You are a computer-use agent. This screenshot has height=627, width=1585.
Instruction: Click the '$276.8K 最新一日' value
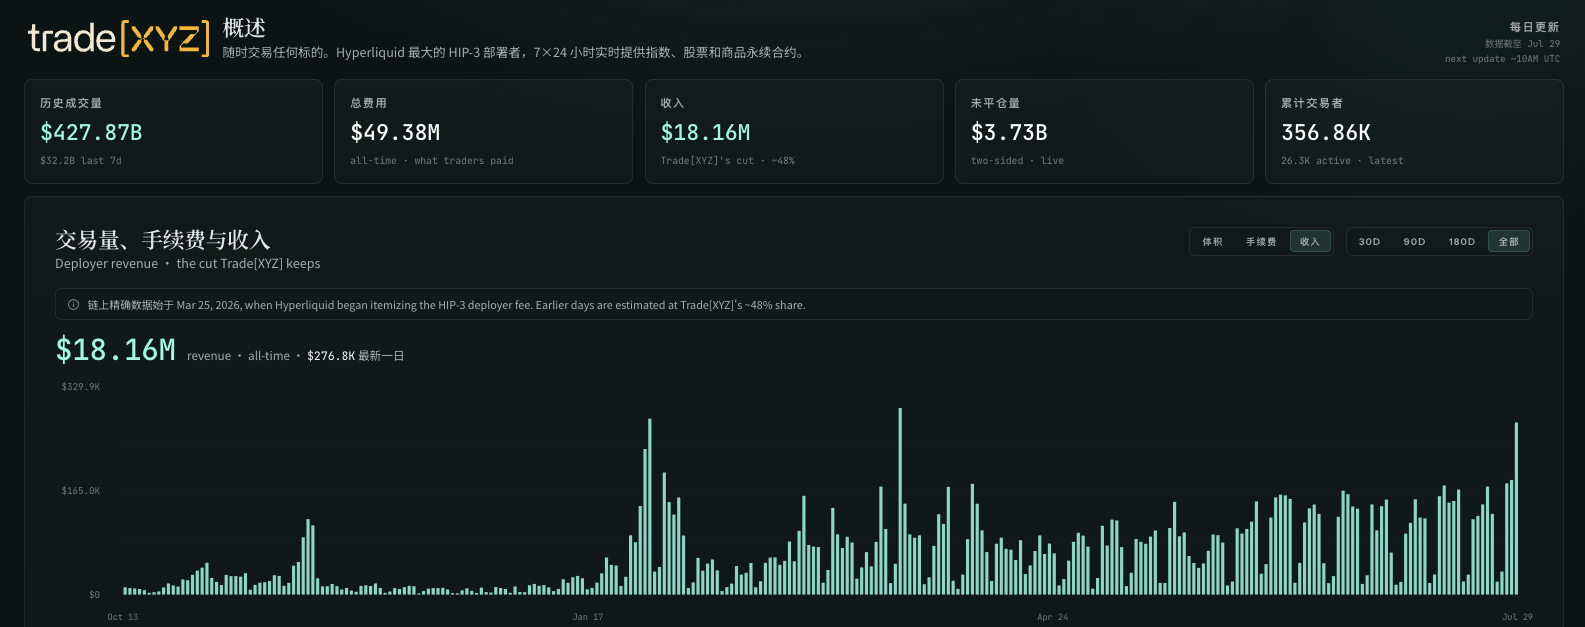click(x=355, y=356)
